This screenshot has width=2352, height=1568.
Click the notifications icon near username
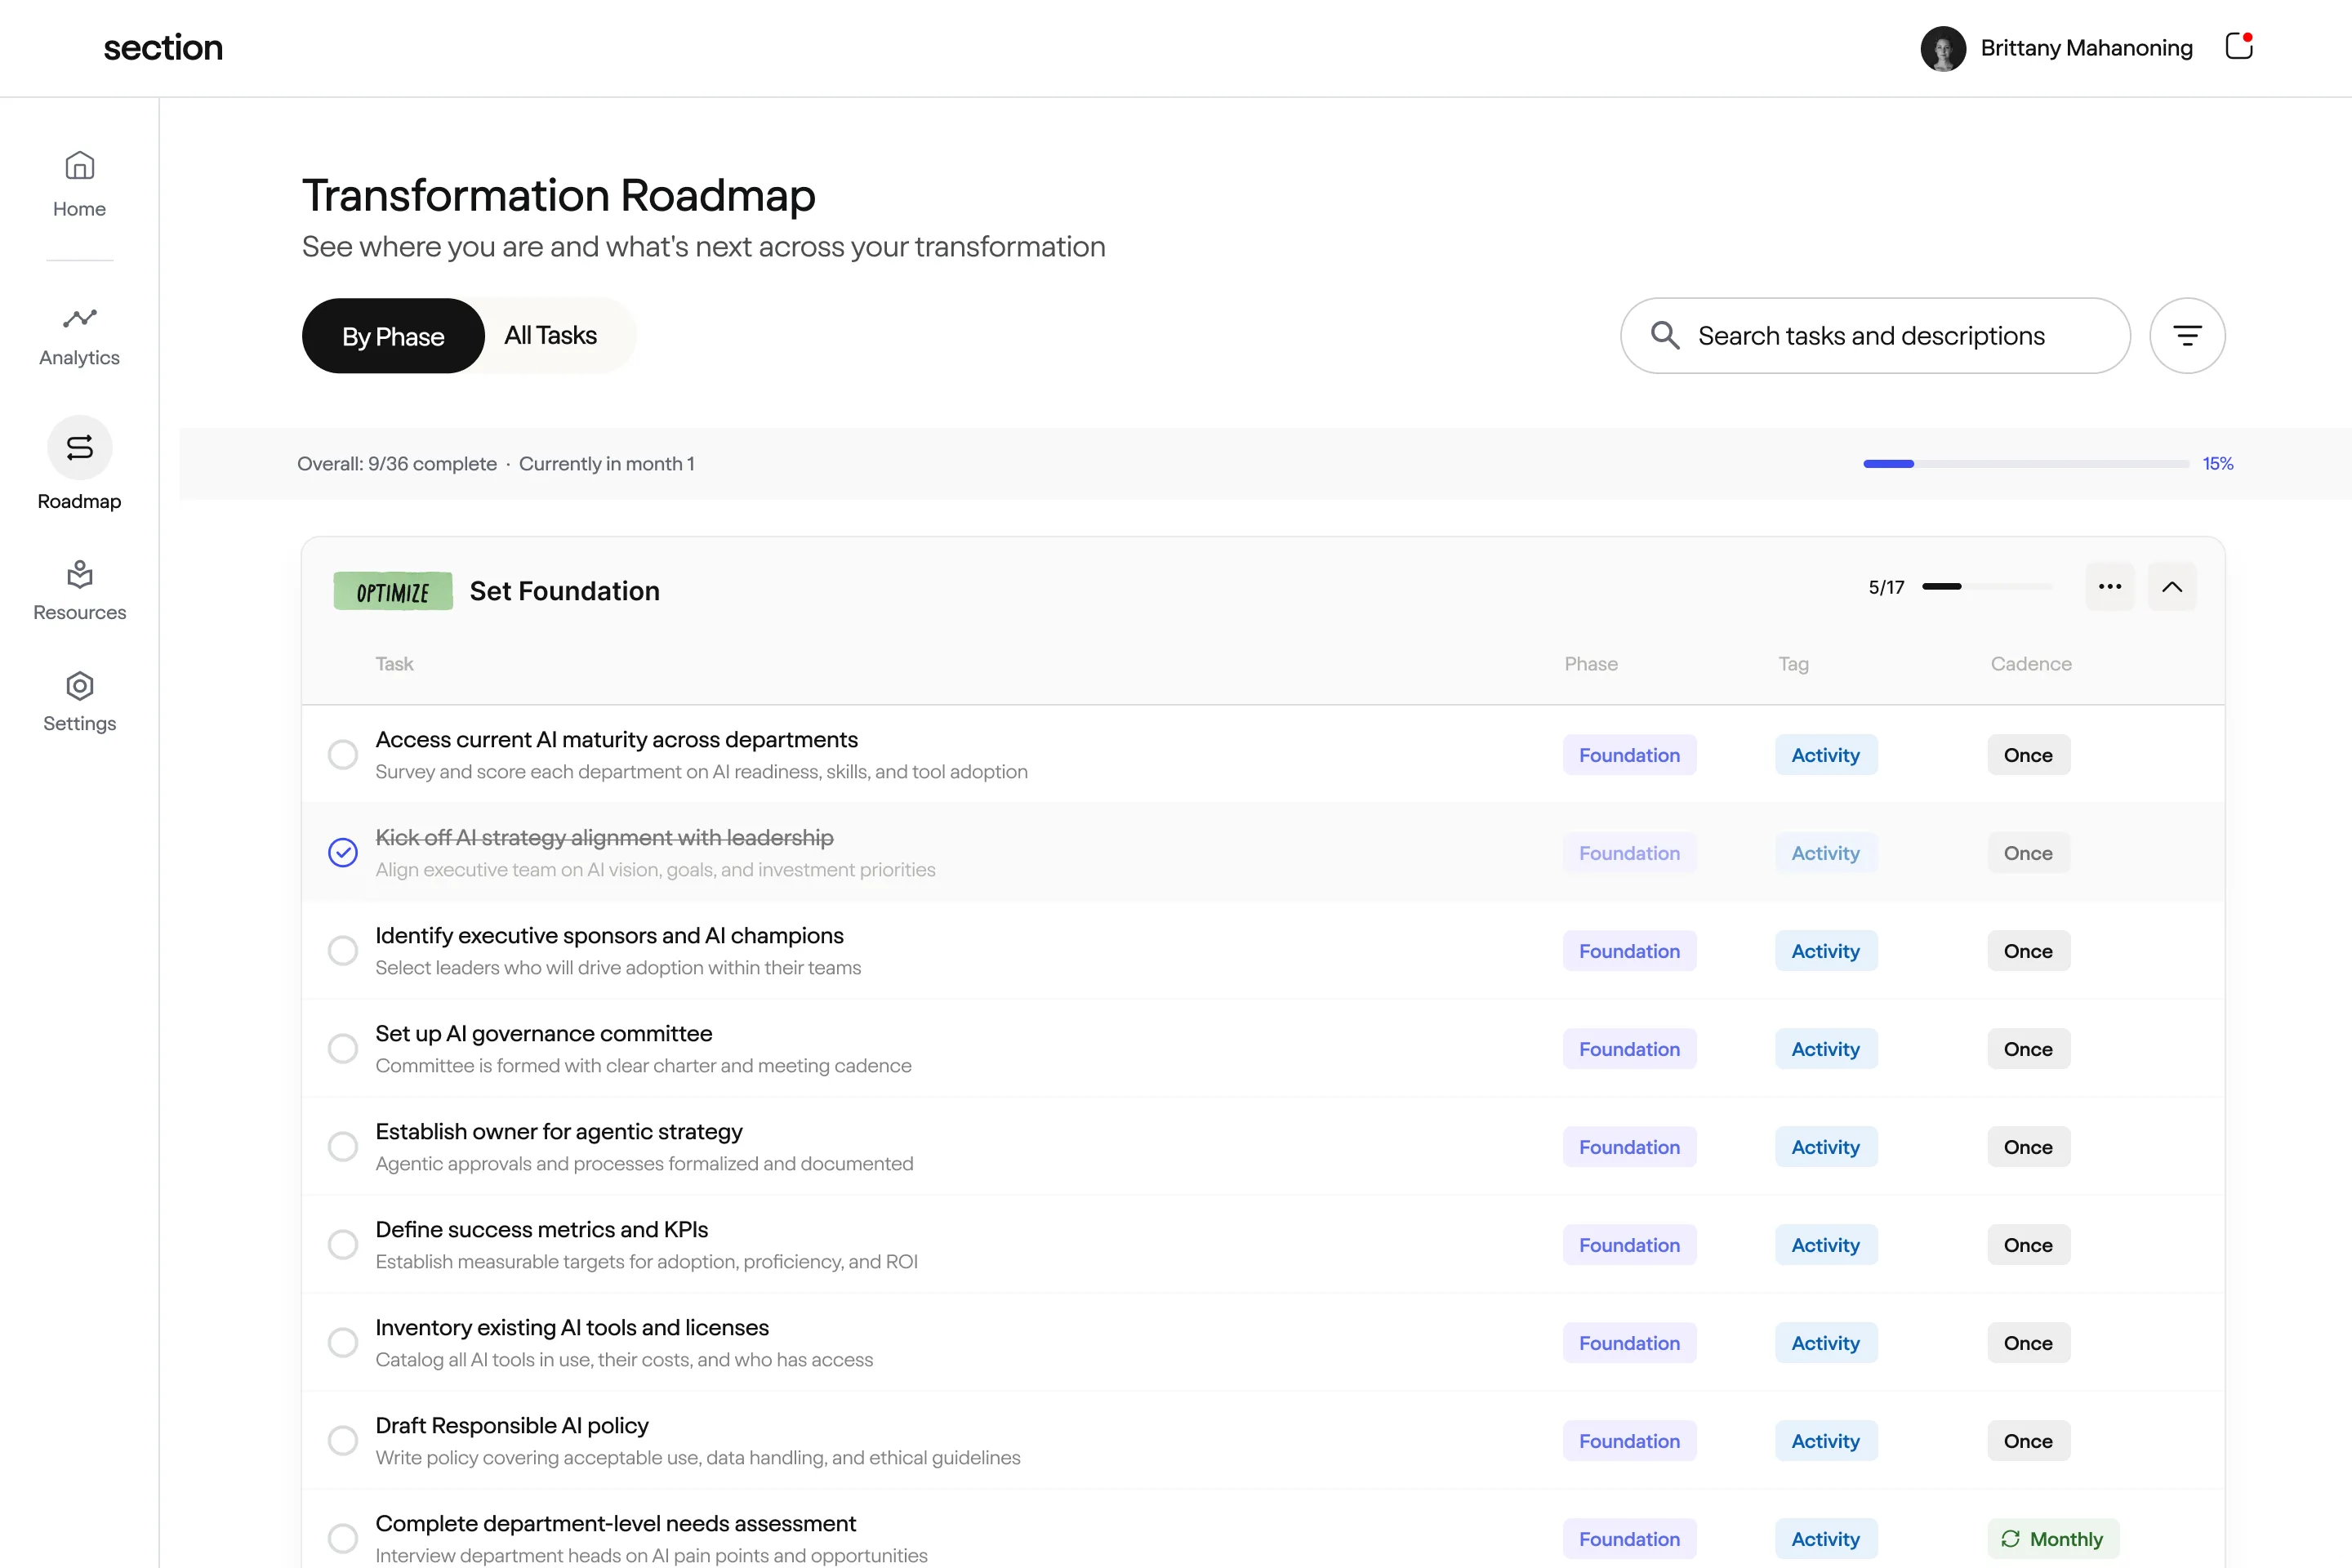2238,47
